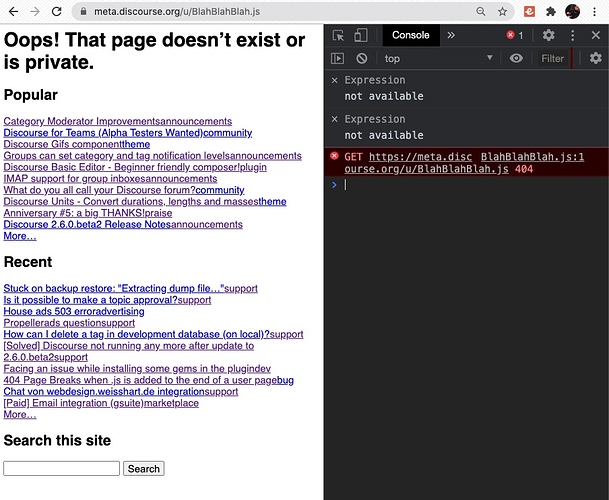Show more DevTools tabs with the chevron

[451, 35]
